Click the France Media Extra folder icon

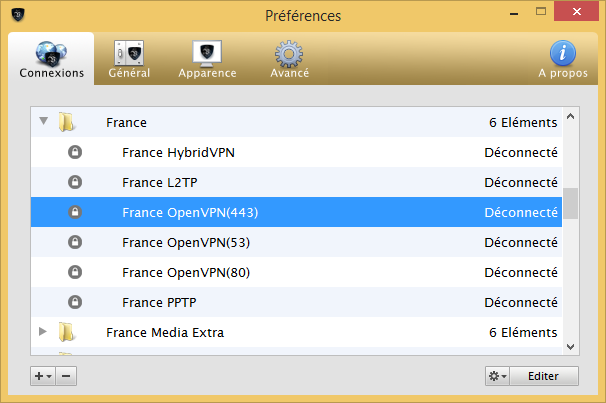click(x=66, y=332)
